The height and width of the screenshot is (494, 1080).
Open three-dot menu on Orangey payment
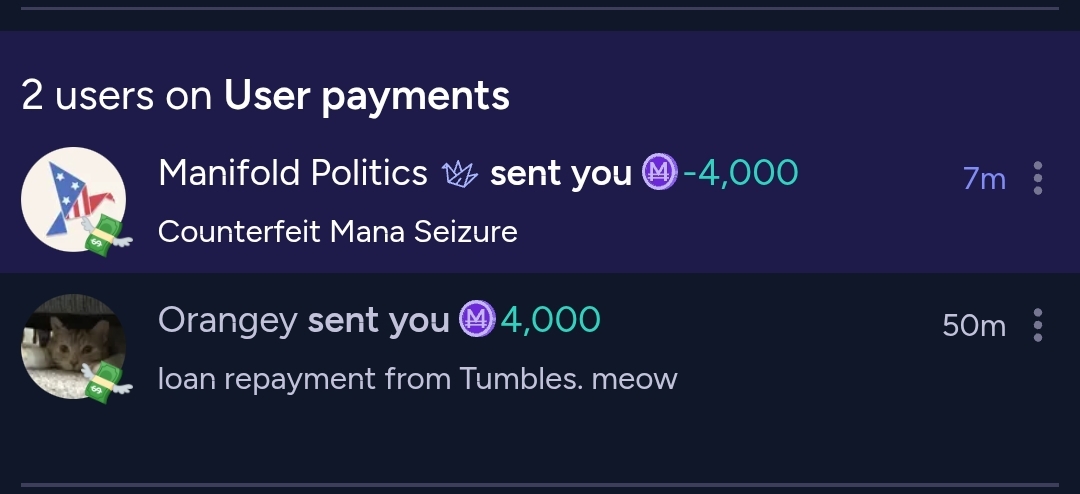click(1038, 325)
